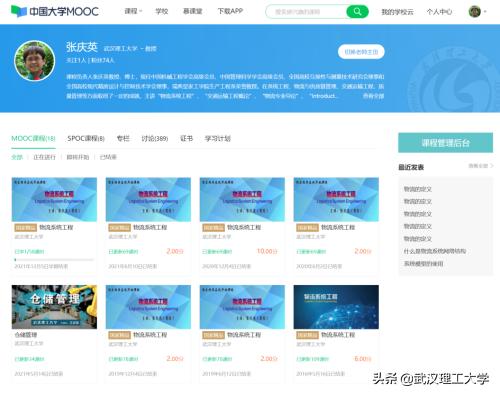The height and width of the screenshot is (396, 500).
Task: Click the white pill button in banner
Action: (x=361, y=52)
